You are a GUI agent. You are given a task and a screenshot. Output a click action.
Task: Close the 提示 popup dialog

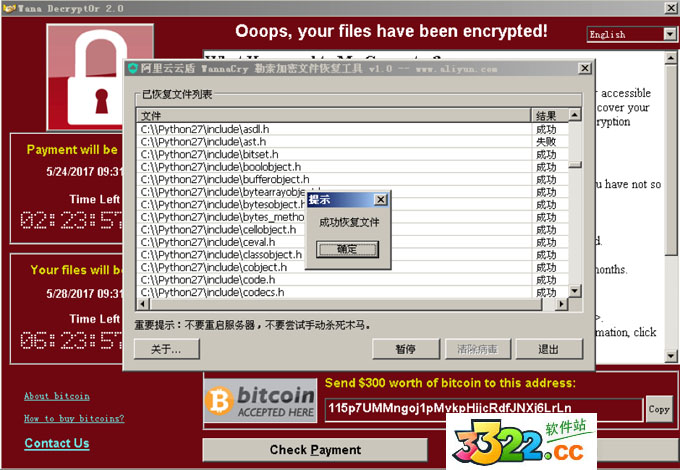pyautogui.click(x=380, y=199)
